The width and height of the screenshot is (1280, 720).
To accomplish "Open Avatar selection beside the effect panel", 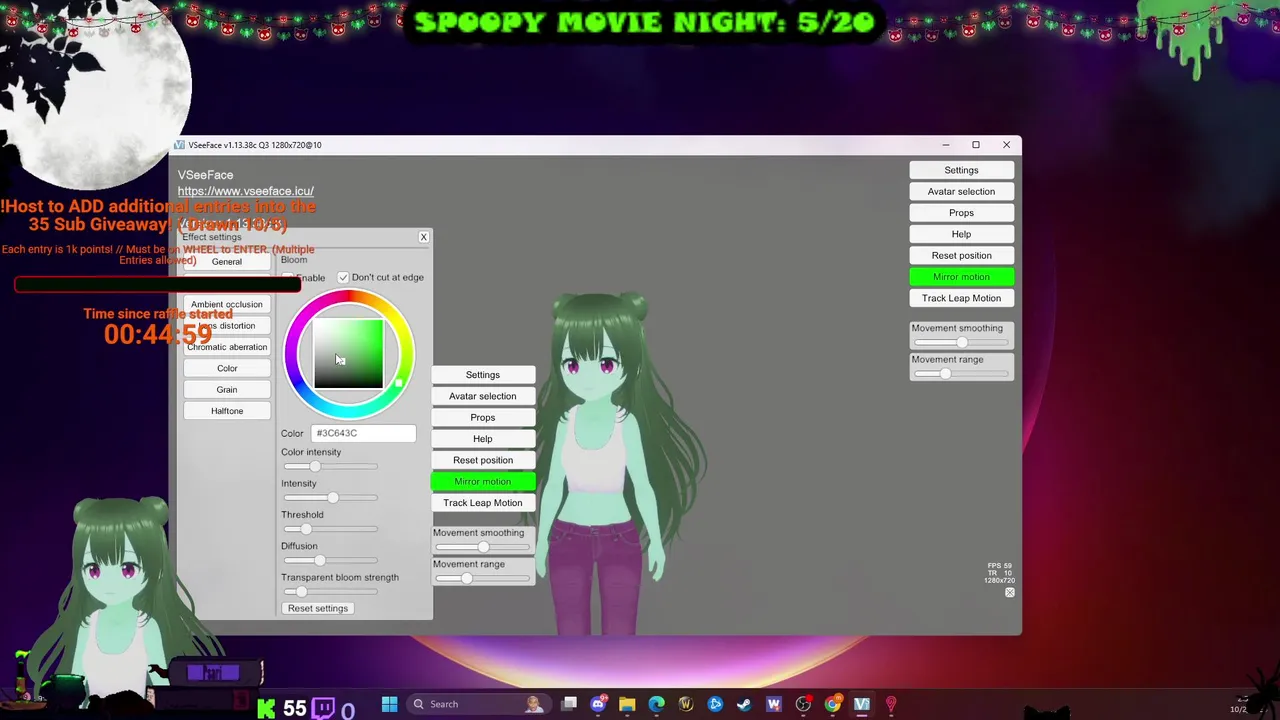I will 483,396.
